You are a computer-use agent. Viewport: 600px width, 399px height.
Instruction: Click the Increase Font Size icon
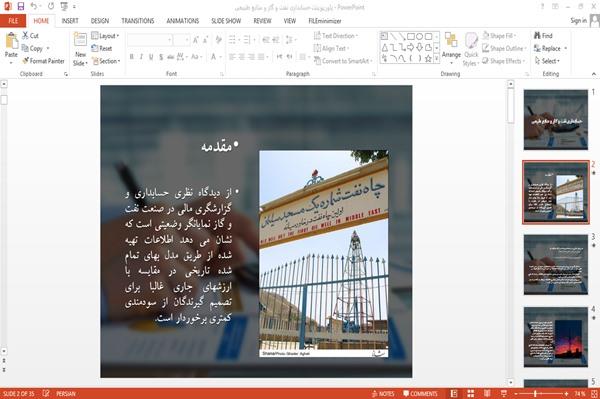pyautogui.click(x=196, y=40)
